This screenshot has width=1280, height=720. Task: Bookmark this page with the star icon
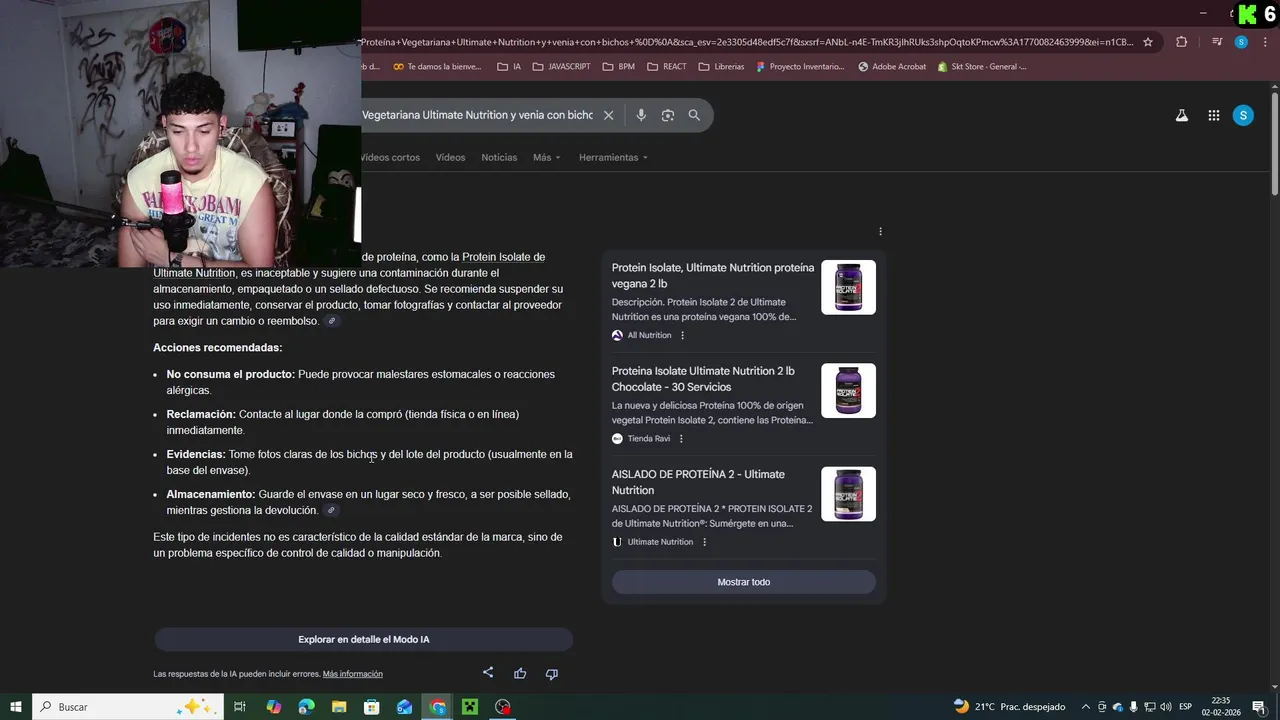pos(1148,42)
